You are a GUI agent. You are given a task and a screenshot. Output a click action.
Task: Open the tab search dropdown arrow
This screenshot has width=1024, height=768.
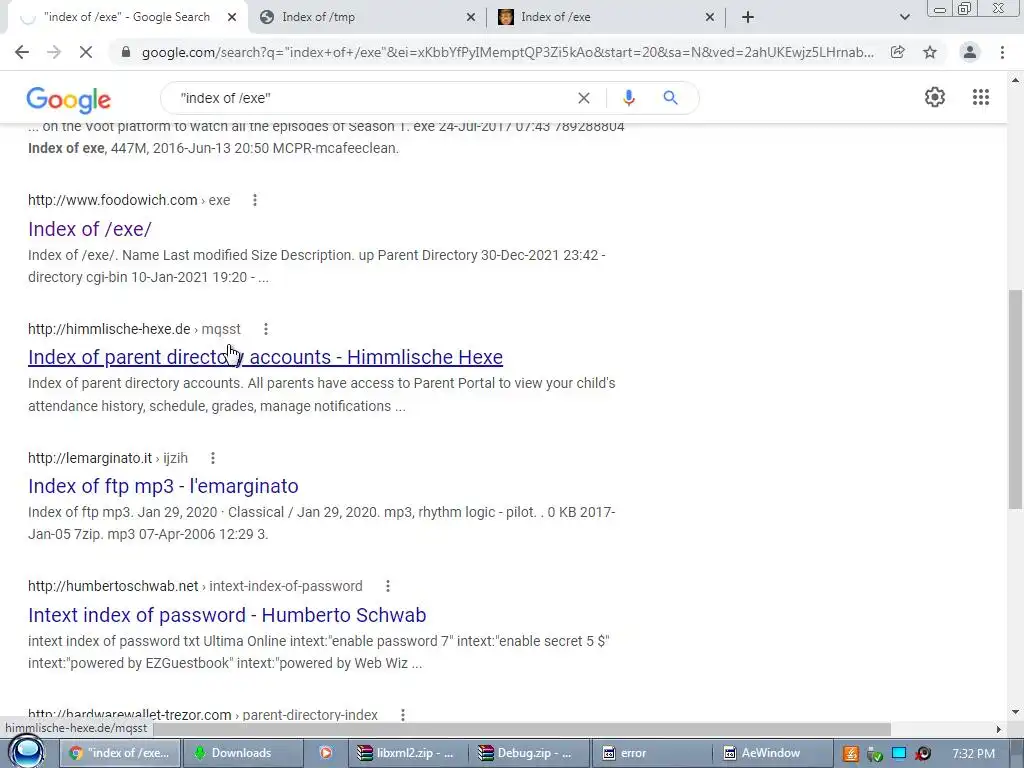coord(904,17)
